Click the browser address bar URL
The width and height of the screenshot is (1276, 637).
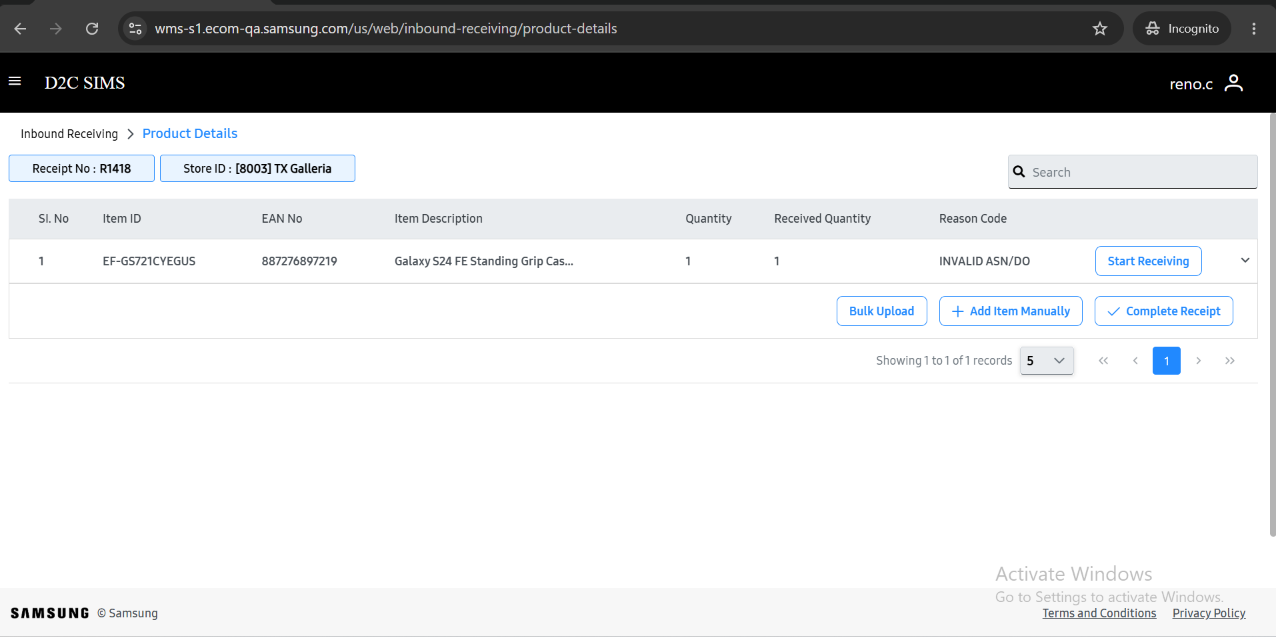pyautogui.click(x=386, y=29)
